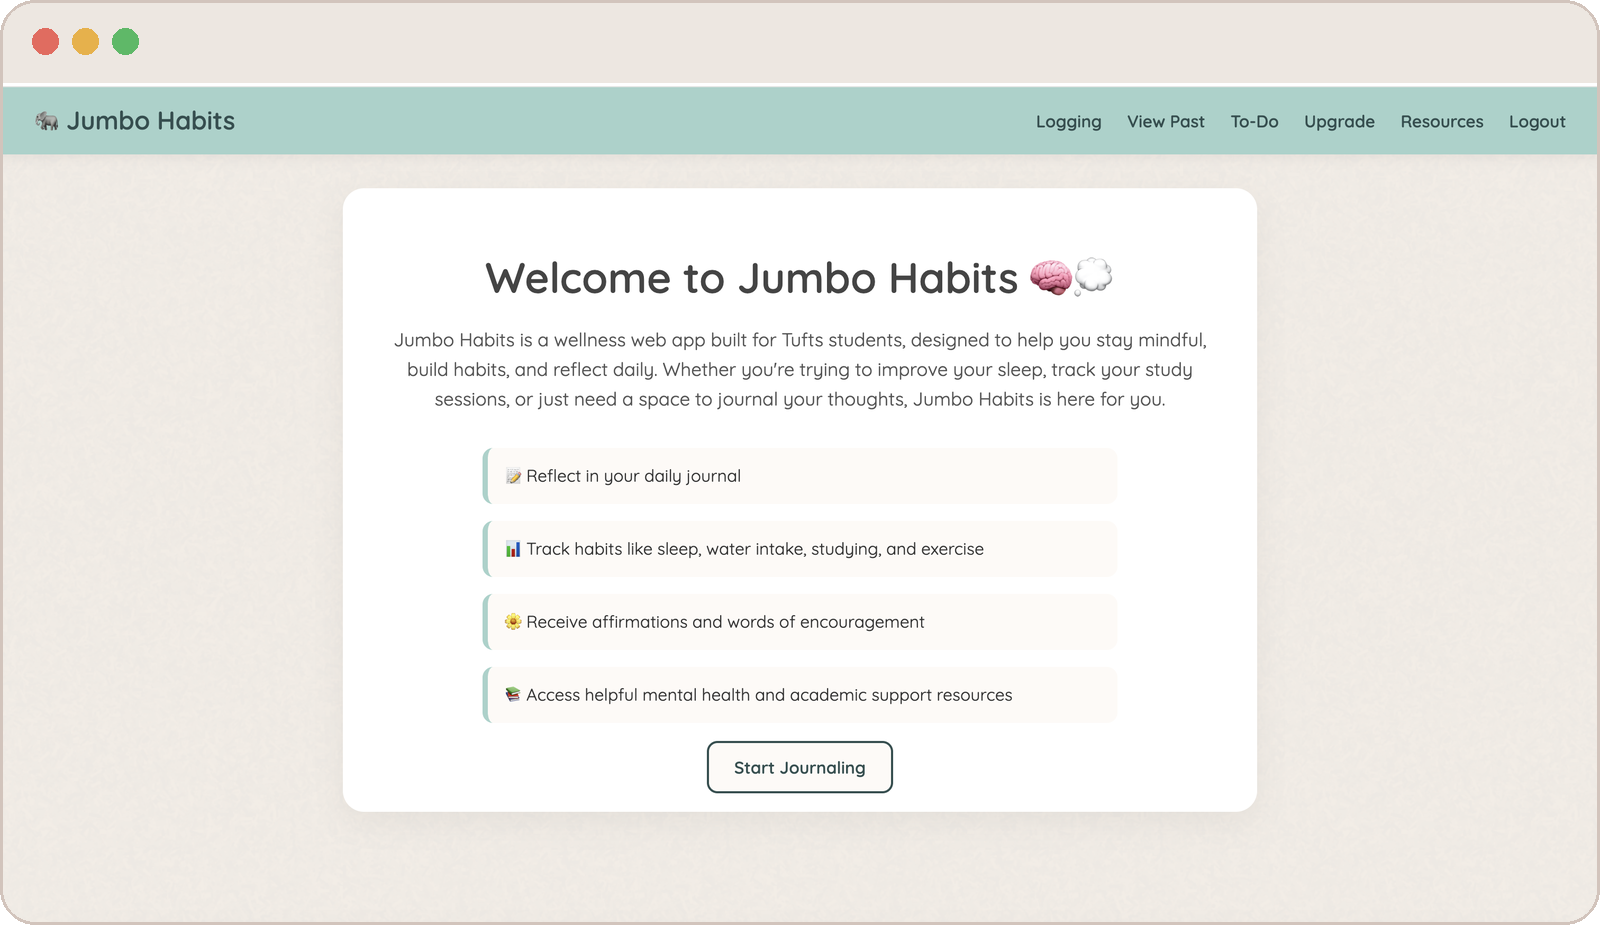Click the brain emoji in the heading

tap(1050, 277)
